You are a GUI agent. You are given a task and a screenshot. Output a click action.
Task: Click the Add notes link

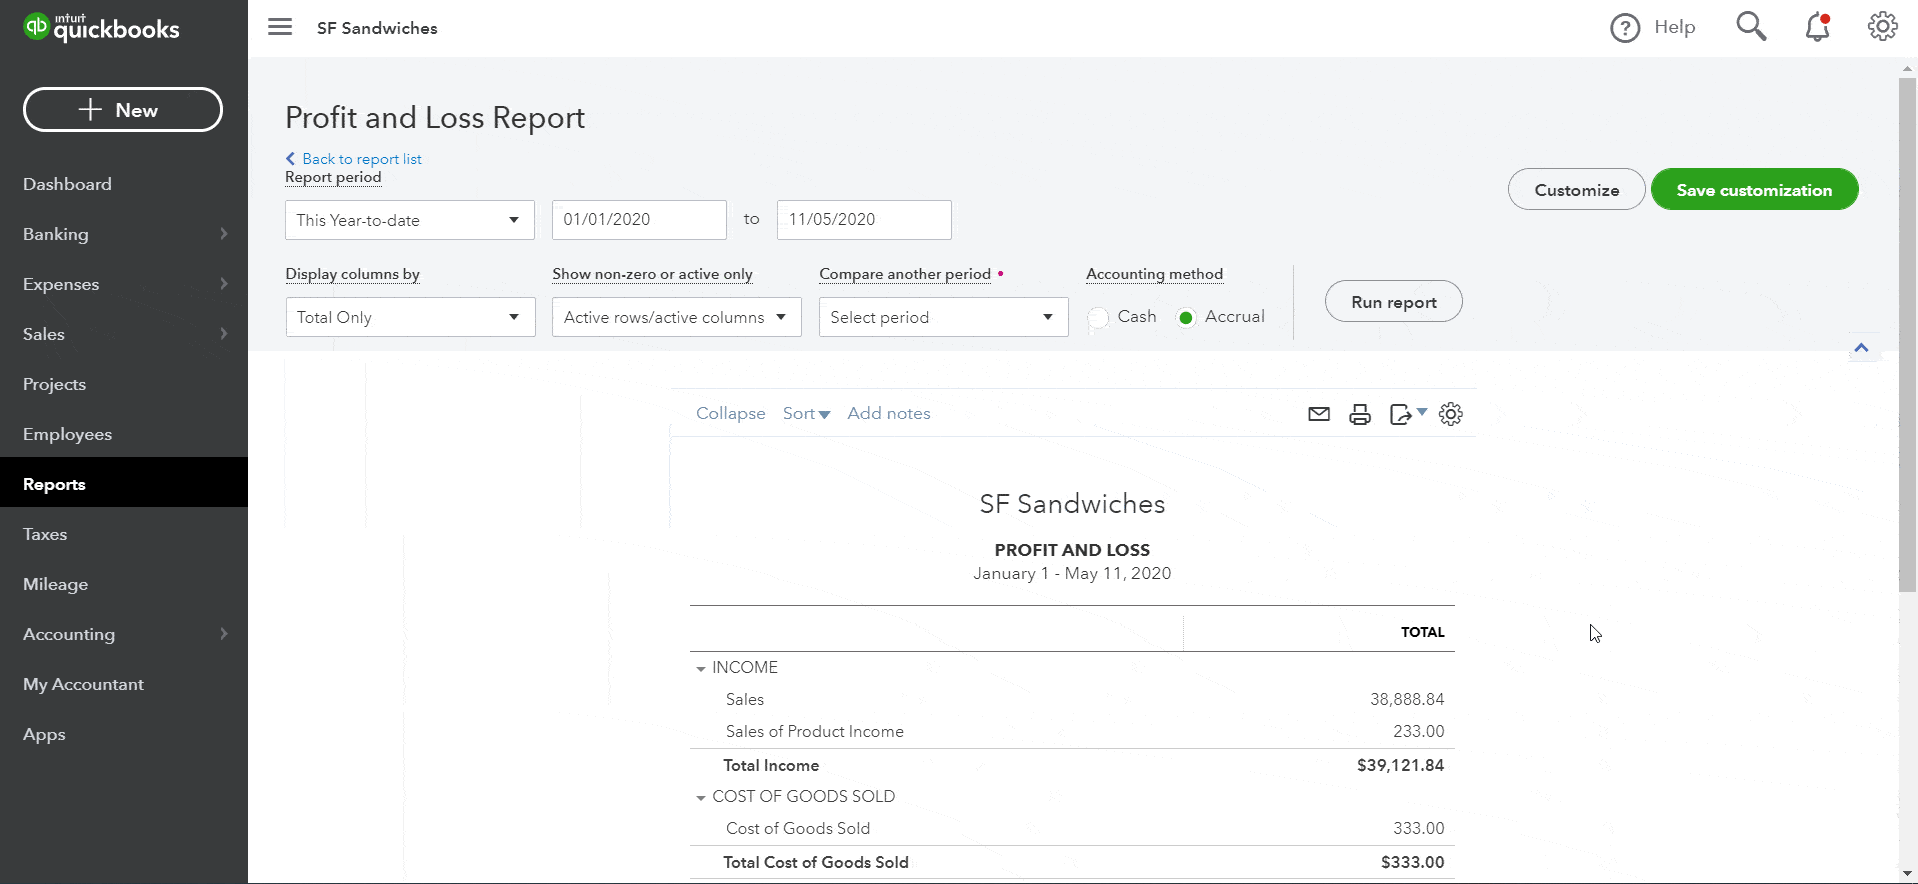(889, 414)
